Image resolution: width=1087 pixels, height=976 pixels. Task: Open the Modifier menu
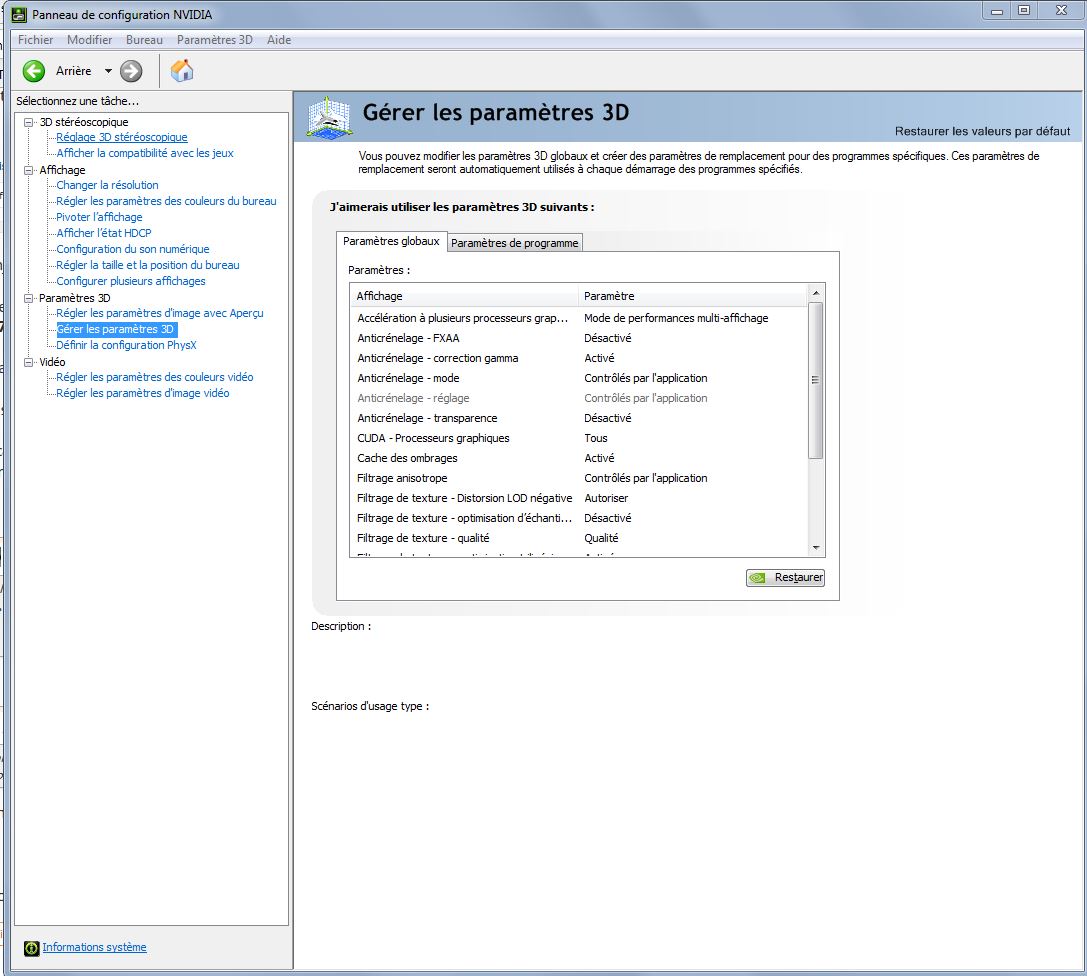[x=89, y=40]
